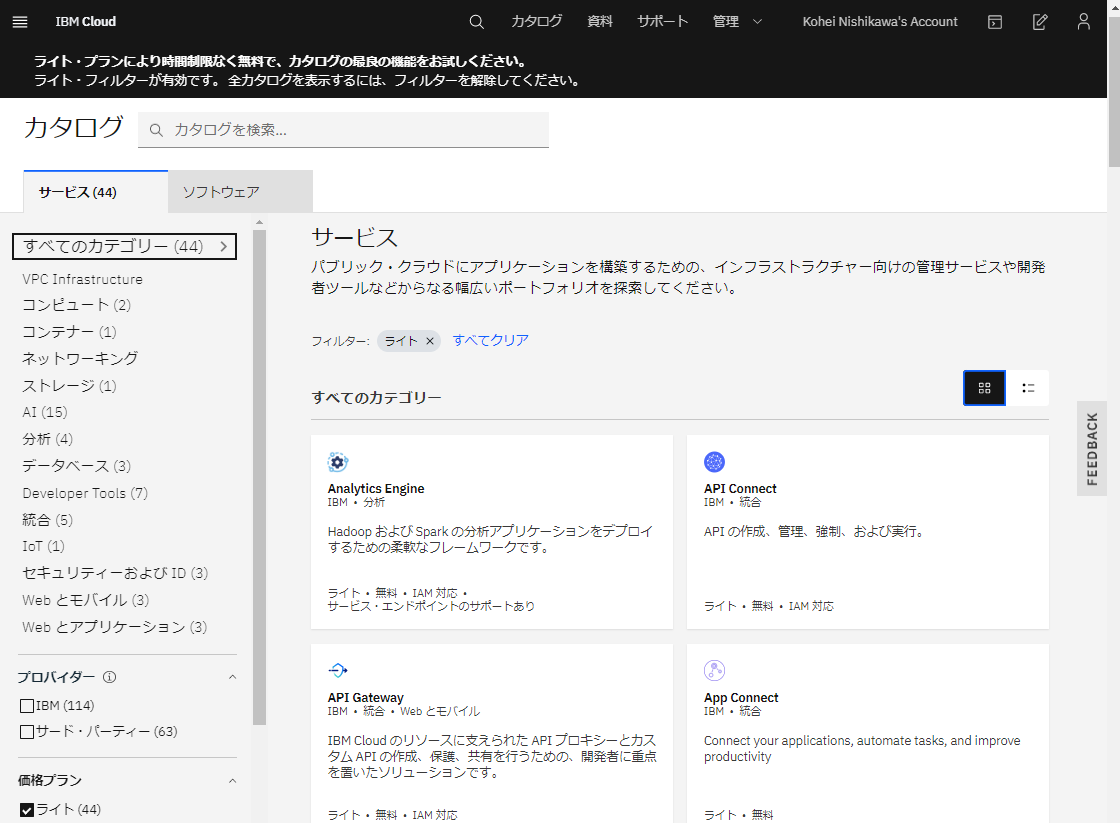The height and width of the screenshot is (823, 1120).
Task: Select セキュリティーおよび ID (3) category
Action: (x=115, y=573)
